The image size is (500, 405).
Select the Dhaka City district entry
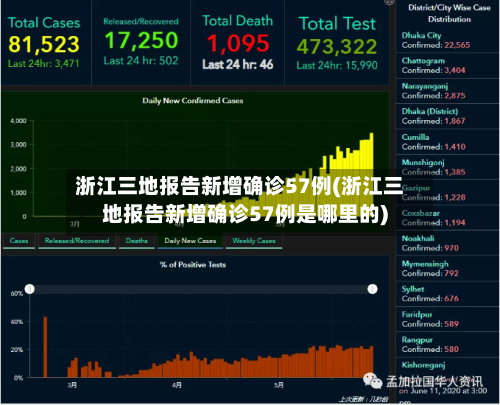447,40
